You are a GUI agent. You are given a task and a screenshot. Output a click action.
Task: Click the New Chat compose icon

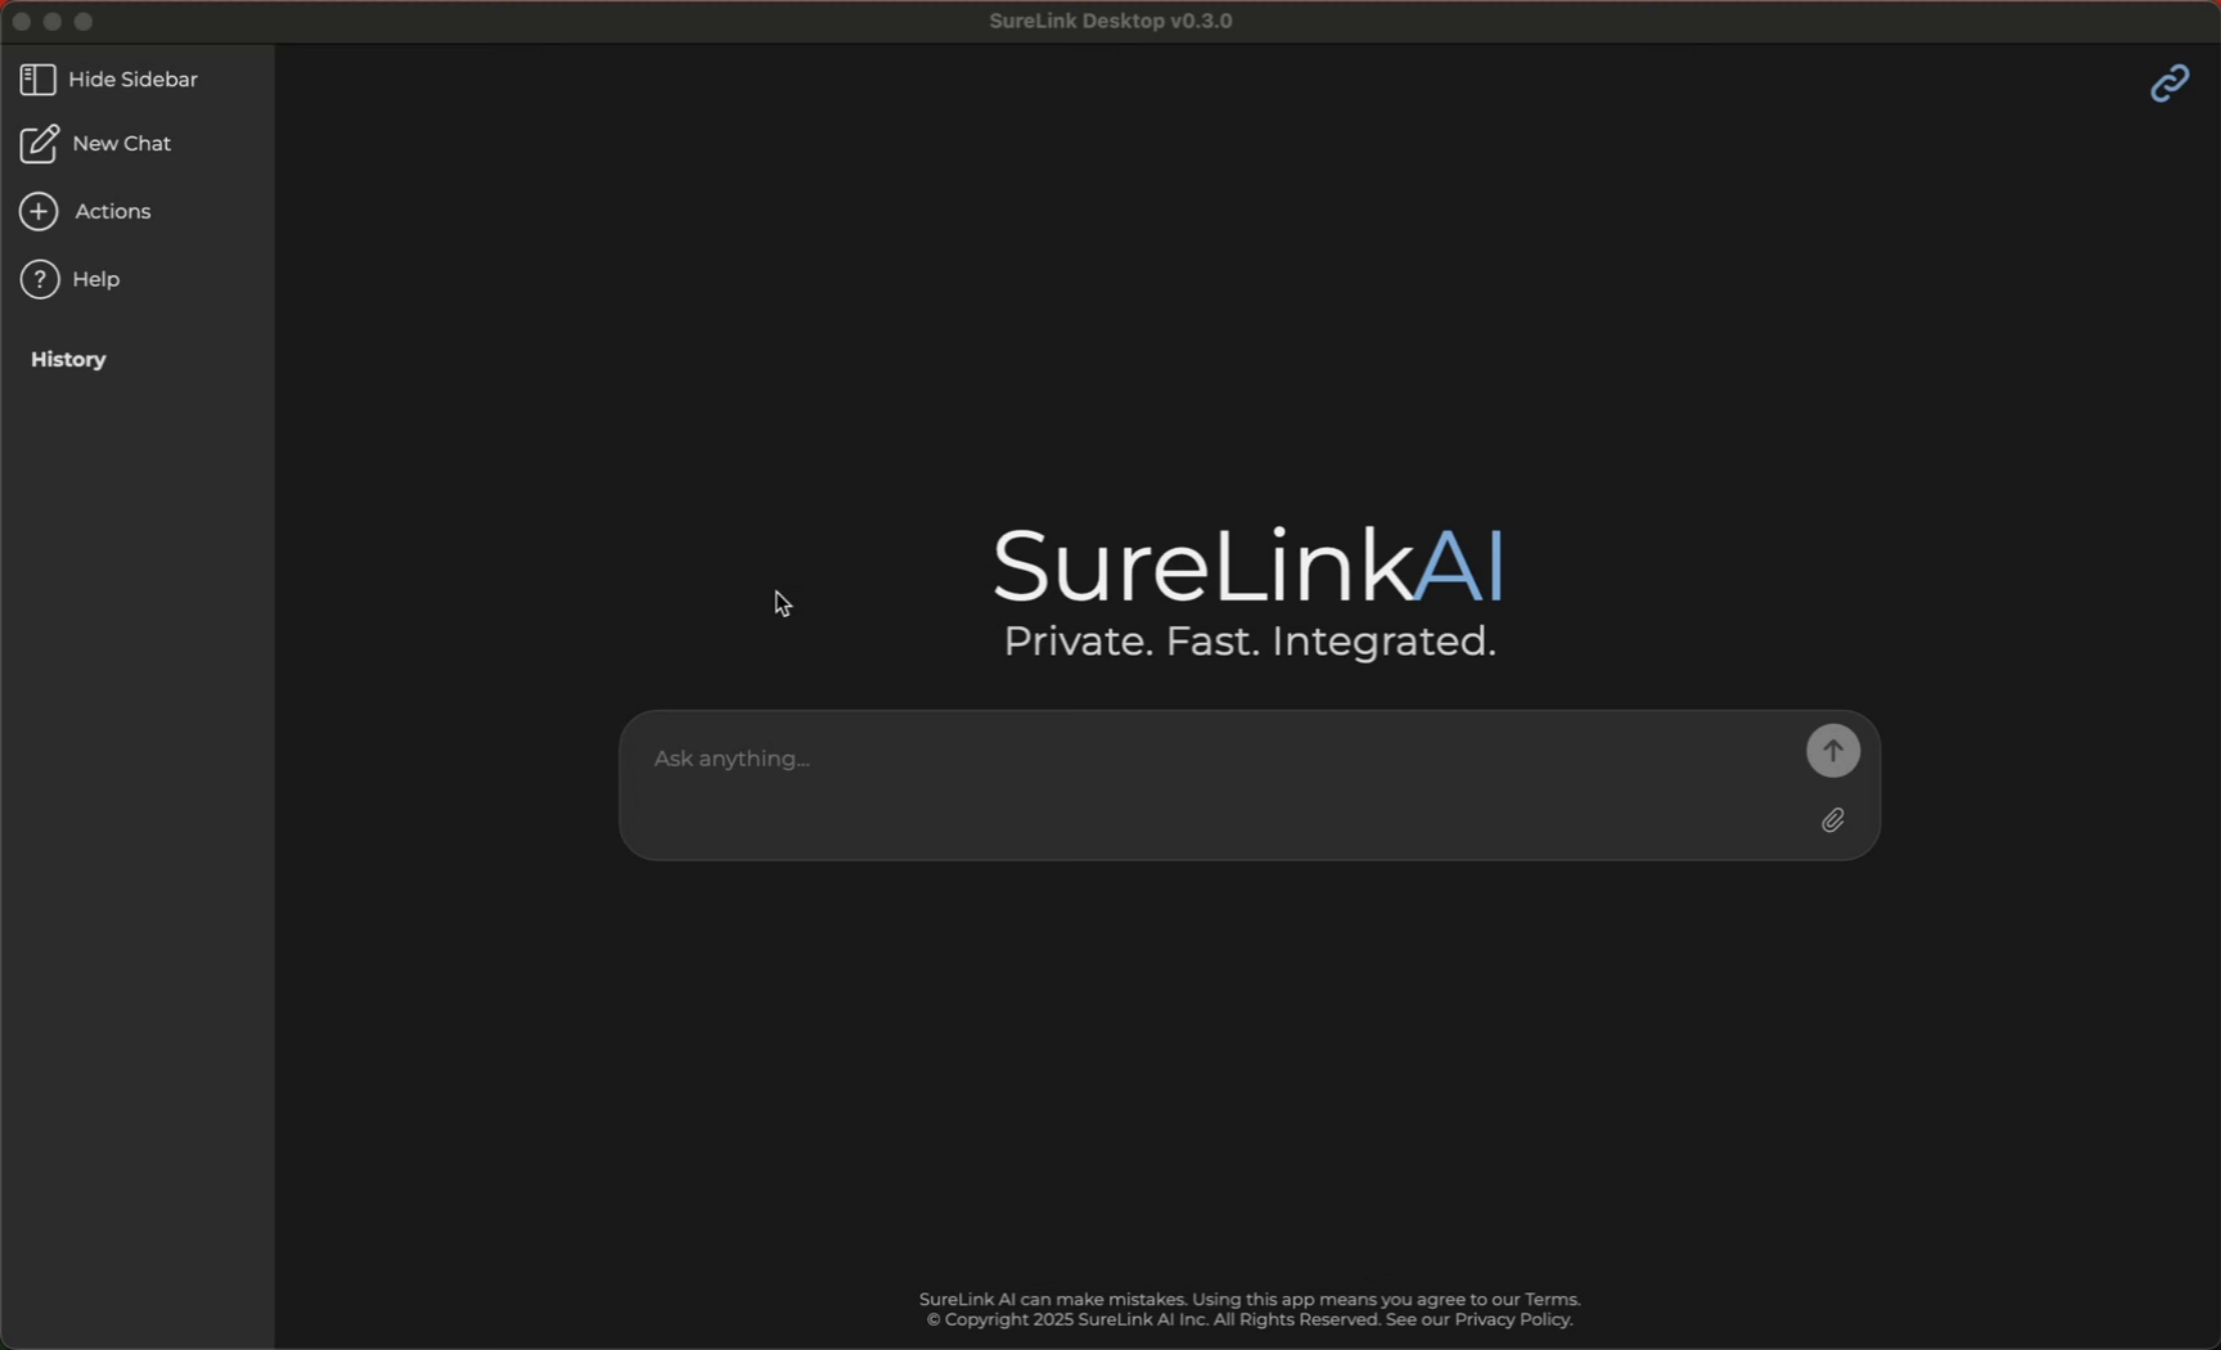(39, 144)
